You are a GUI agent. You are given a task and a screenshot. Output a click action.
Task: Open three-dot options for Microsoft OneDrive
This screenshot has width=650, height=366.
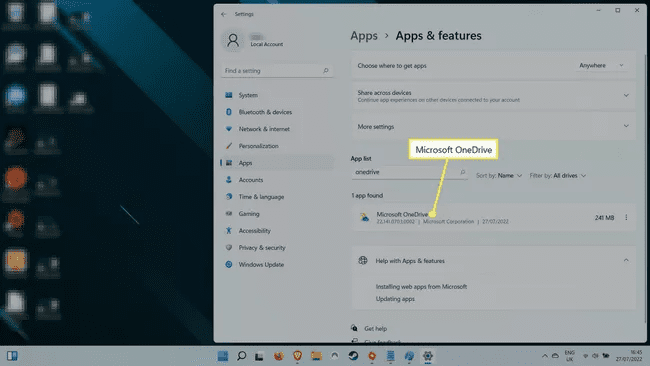click(626, 217)
